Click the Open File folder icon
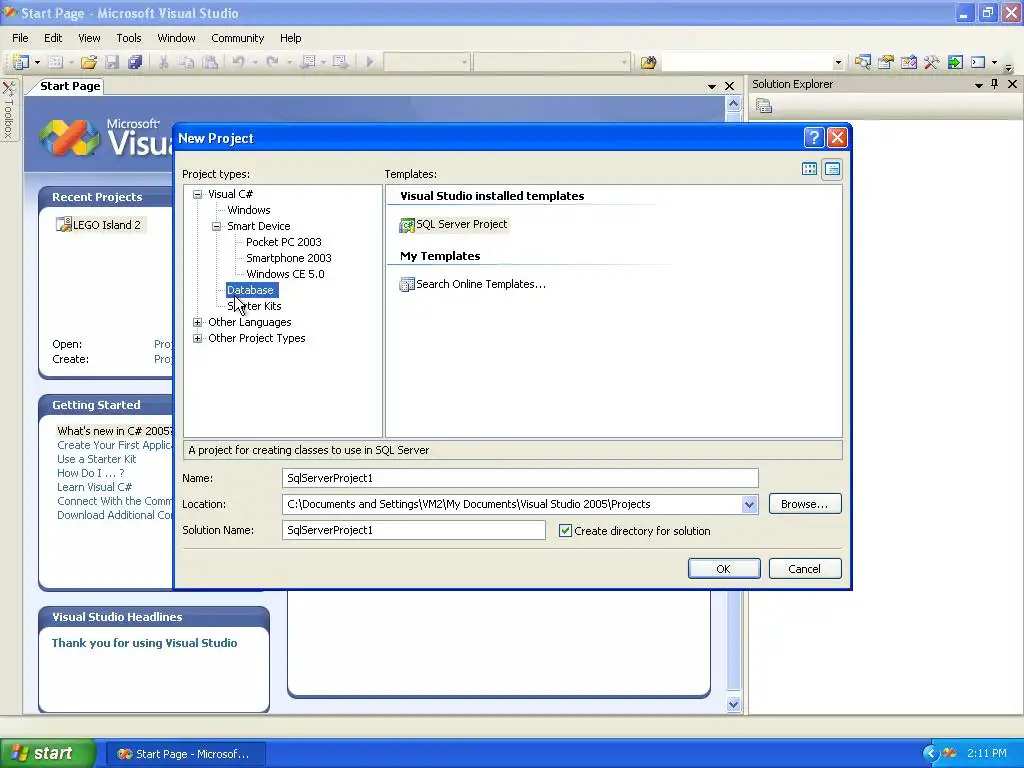The width and height of the screenshot is (1024, 768). [x=89, y=62]
